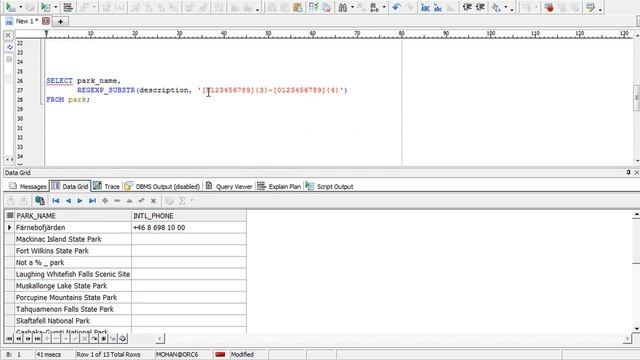Open the Explain Plan tab
Viewport: 640px width, 360px height.
(279, 187)
